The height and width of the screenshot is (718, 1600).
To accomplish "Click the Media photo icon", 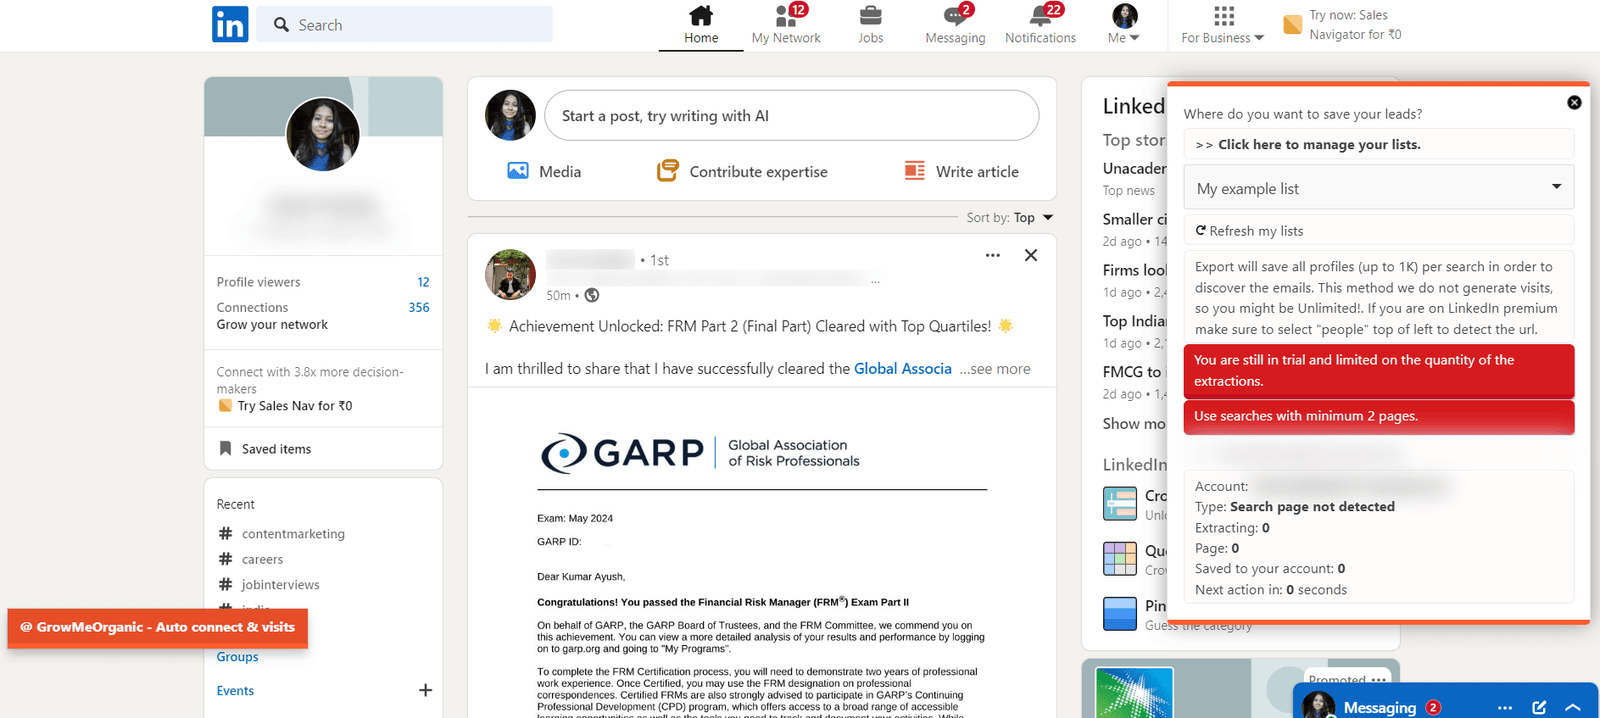I will (518, 171).
